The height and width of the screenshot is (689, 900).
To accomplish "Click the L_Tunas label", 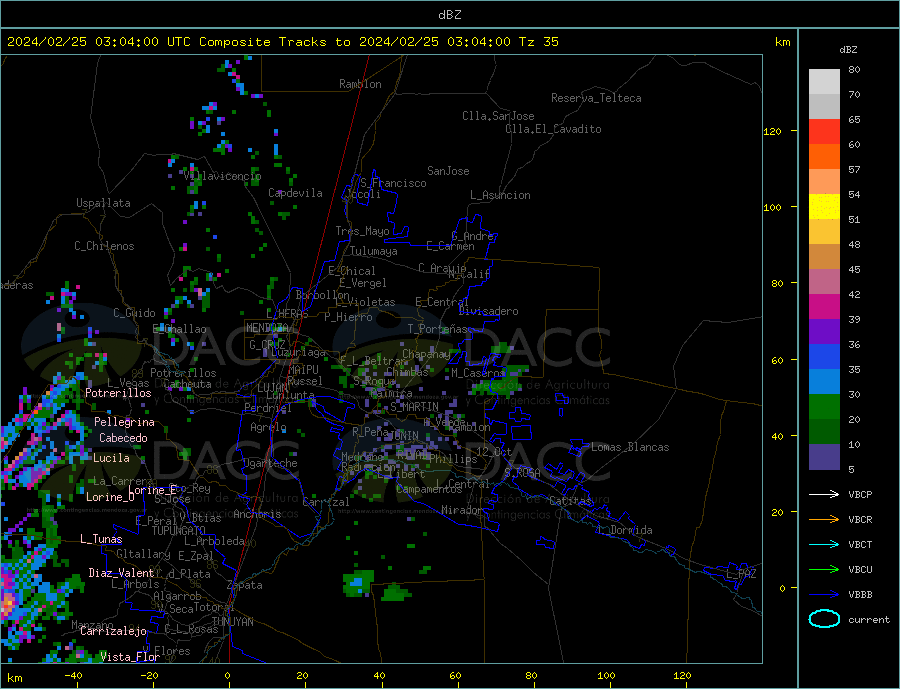I will tap(101, 539).
